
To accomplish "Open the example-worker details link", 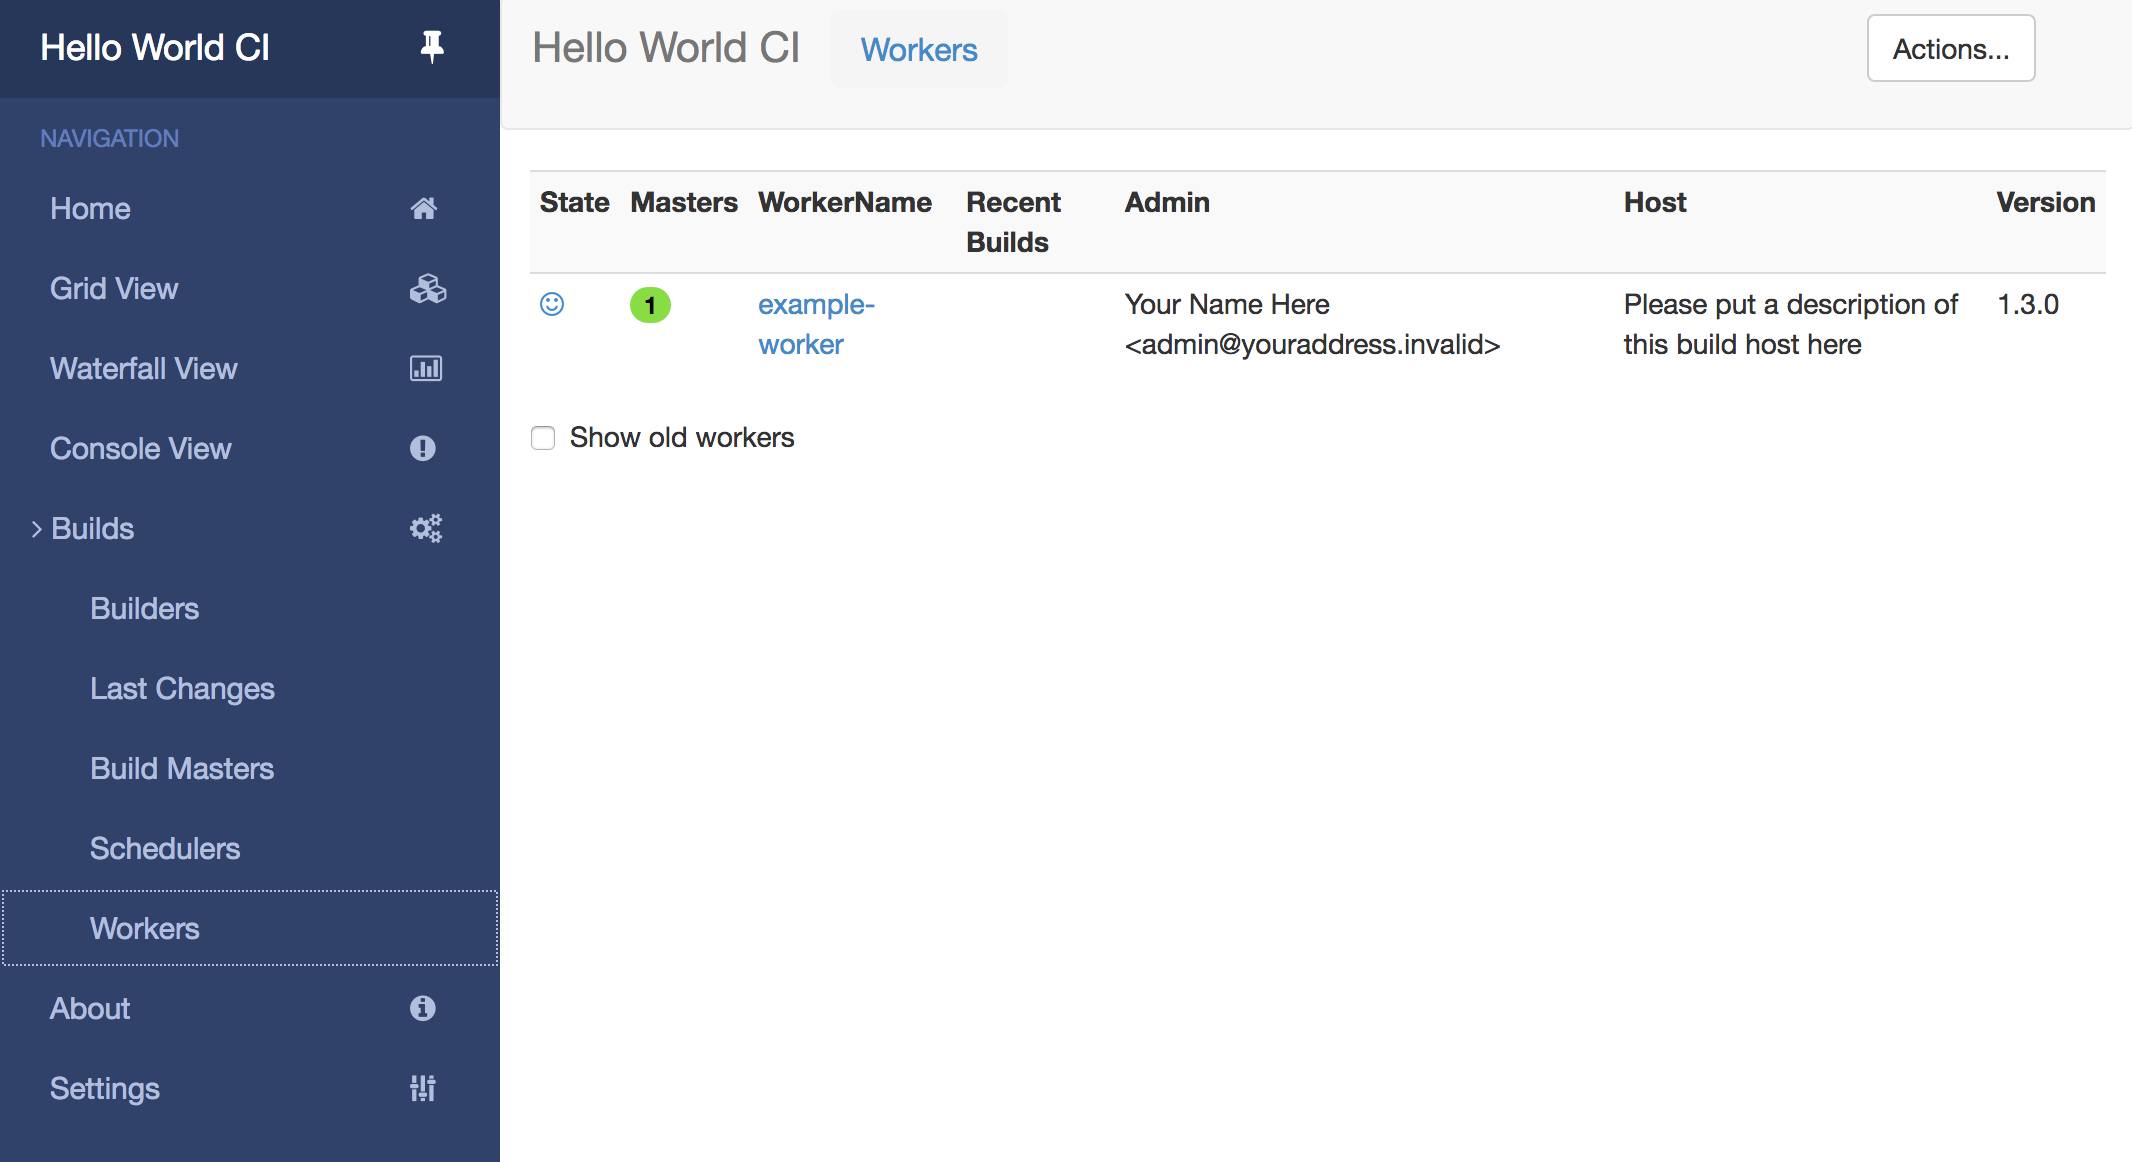I will pyautogui.click(x=814, y=323).
